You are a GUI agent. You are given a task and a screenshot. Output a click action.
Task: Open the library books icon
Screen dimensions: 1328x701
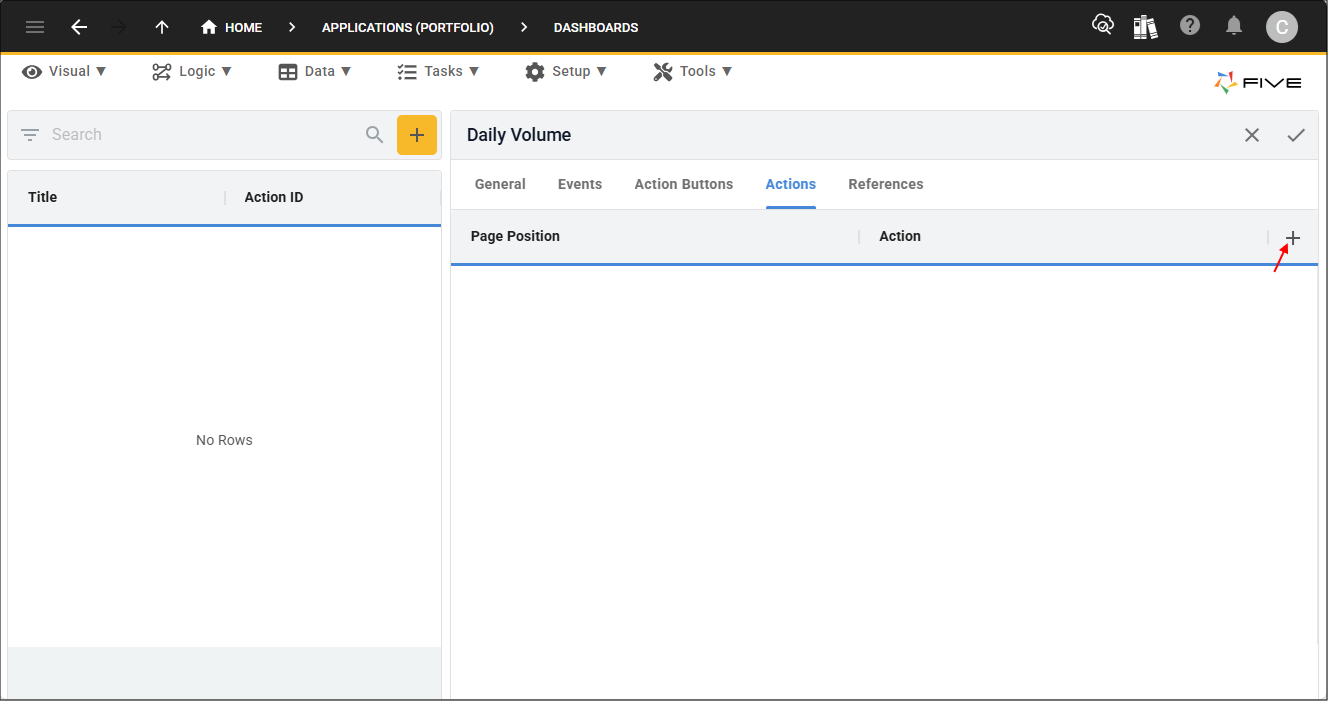1146,27
